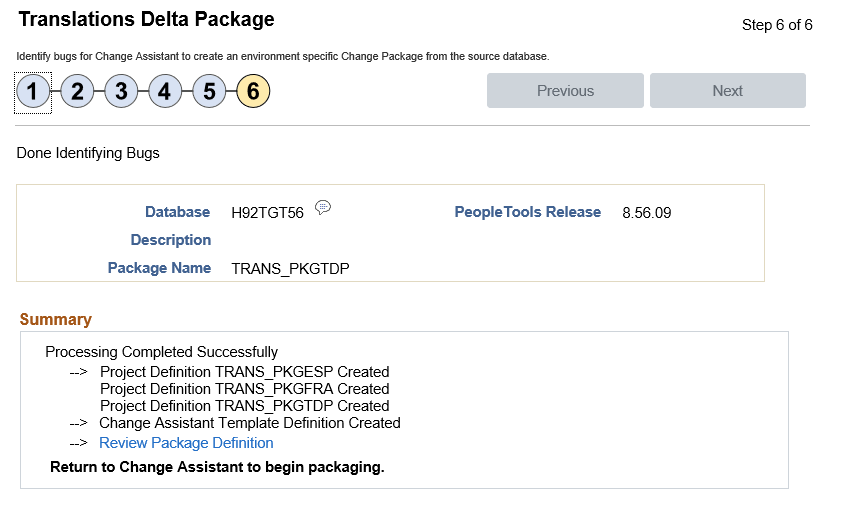Viewport: 844px width, 508px height.
Task: Select the database value H92TGT56
Action: click(x=268, y=213)
